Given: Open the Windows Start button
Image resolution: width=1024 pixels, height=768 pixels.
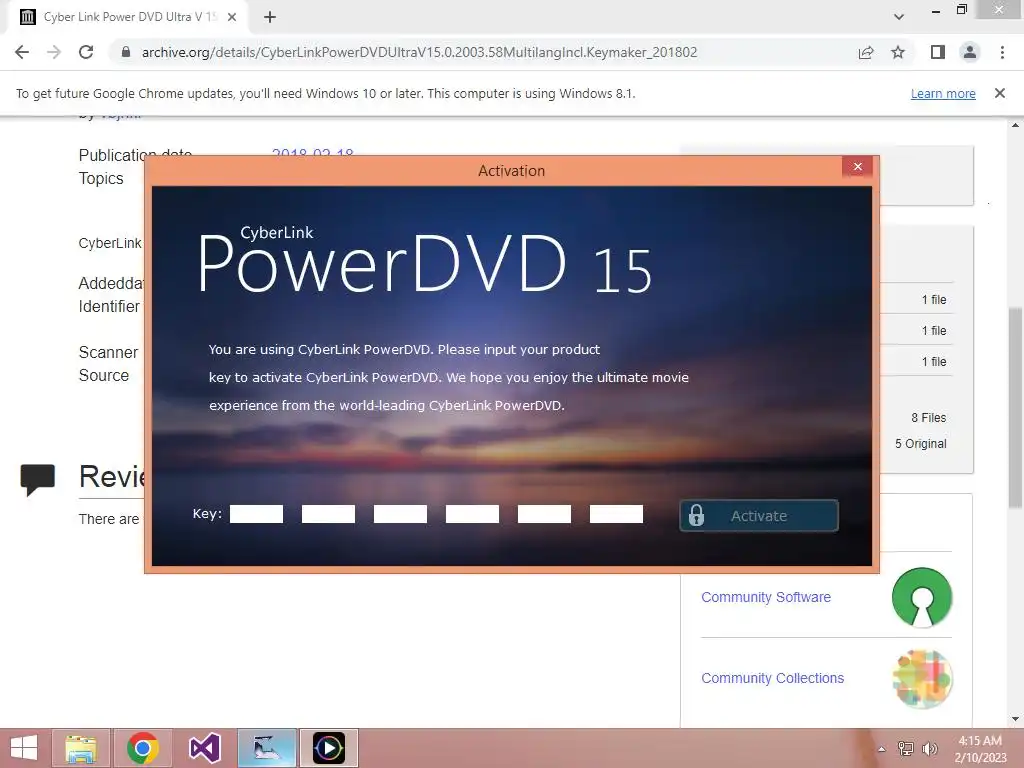Looking at the screenshot, I should (24, 748).
